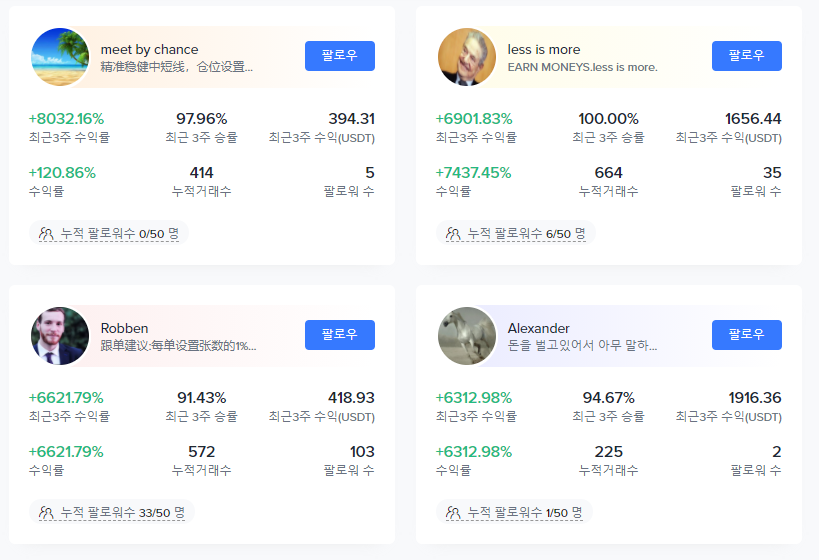Click the +6312.98% three-week return of Alexander

pos(474,398)
